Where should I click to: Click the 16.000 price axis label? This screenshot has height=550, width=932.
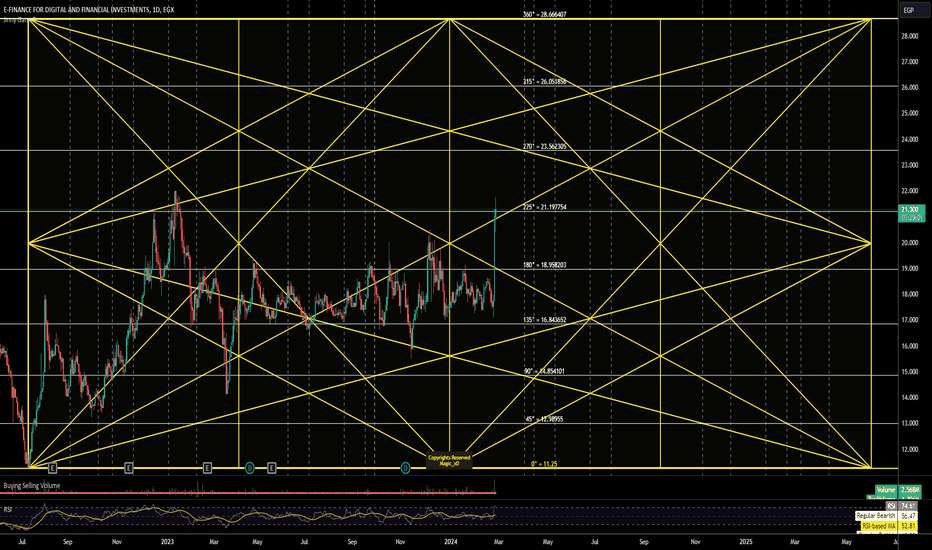[x=909, y=346]
